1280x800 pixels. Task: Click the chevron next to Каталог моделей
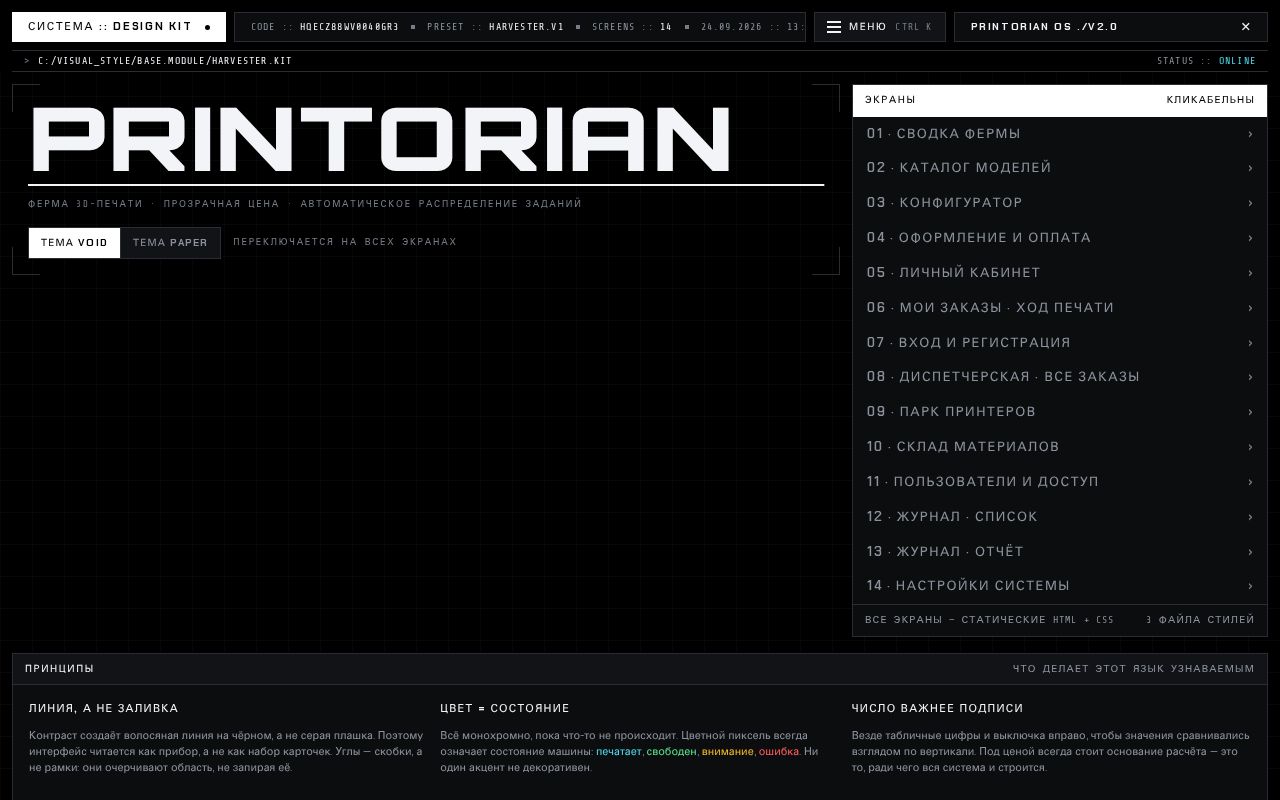click(1250, 168)
